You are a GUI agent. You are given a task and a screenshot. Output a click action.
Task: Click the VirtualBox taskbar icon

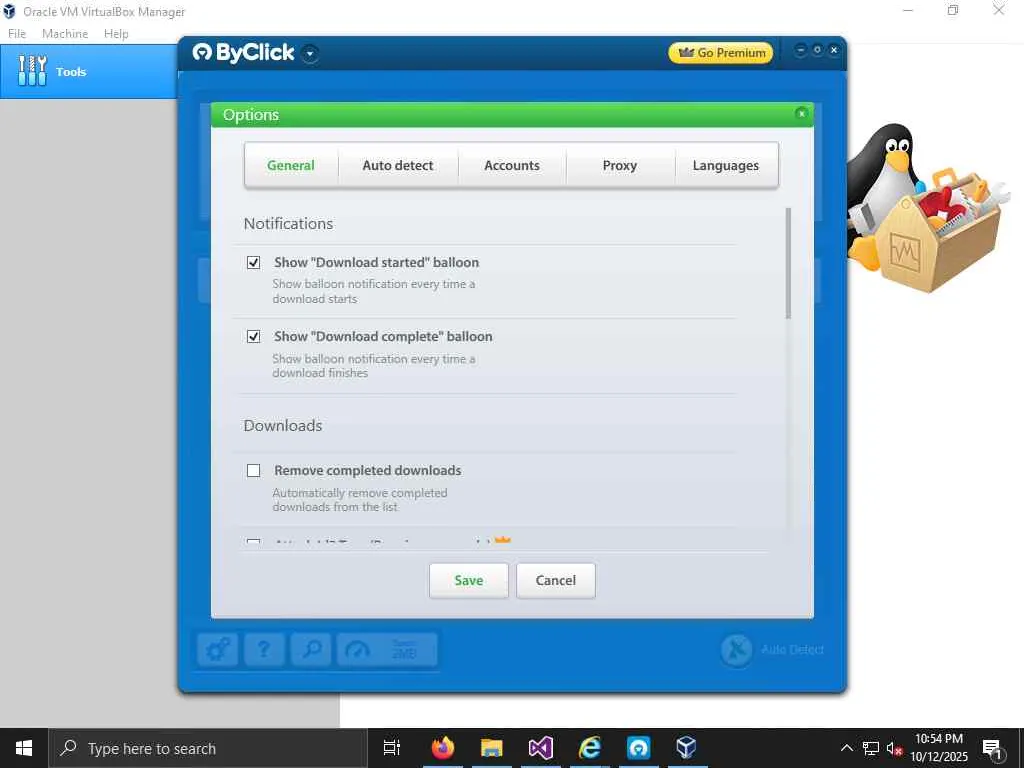pyautogui.click(x=686, y=748)
